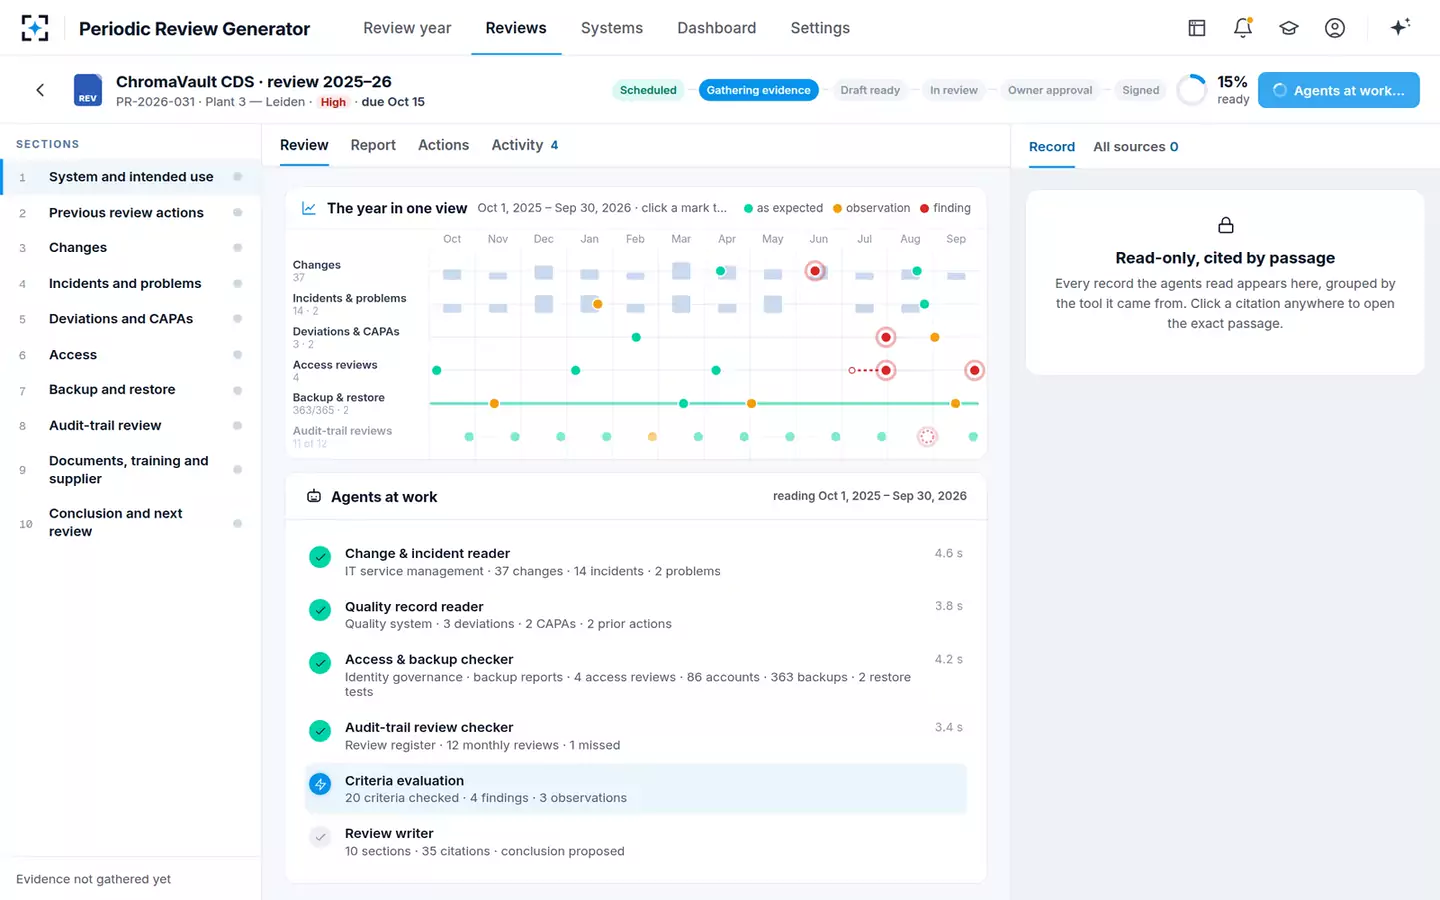Screen dimensions: 1440x900
Task: Click the green check for Audit-trail review checker
Action: [x=320, y=731]
